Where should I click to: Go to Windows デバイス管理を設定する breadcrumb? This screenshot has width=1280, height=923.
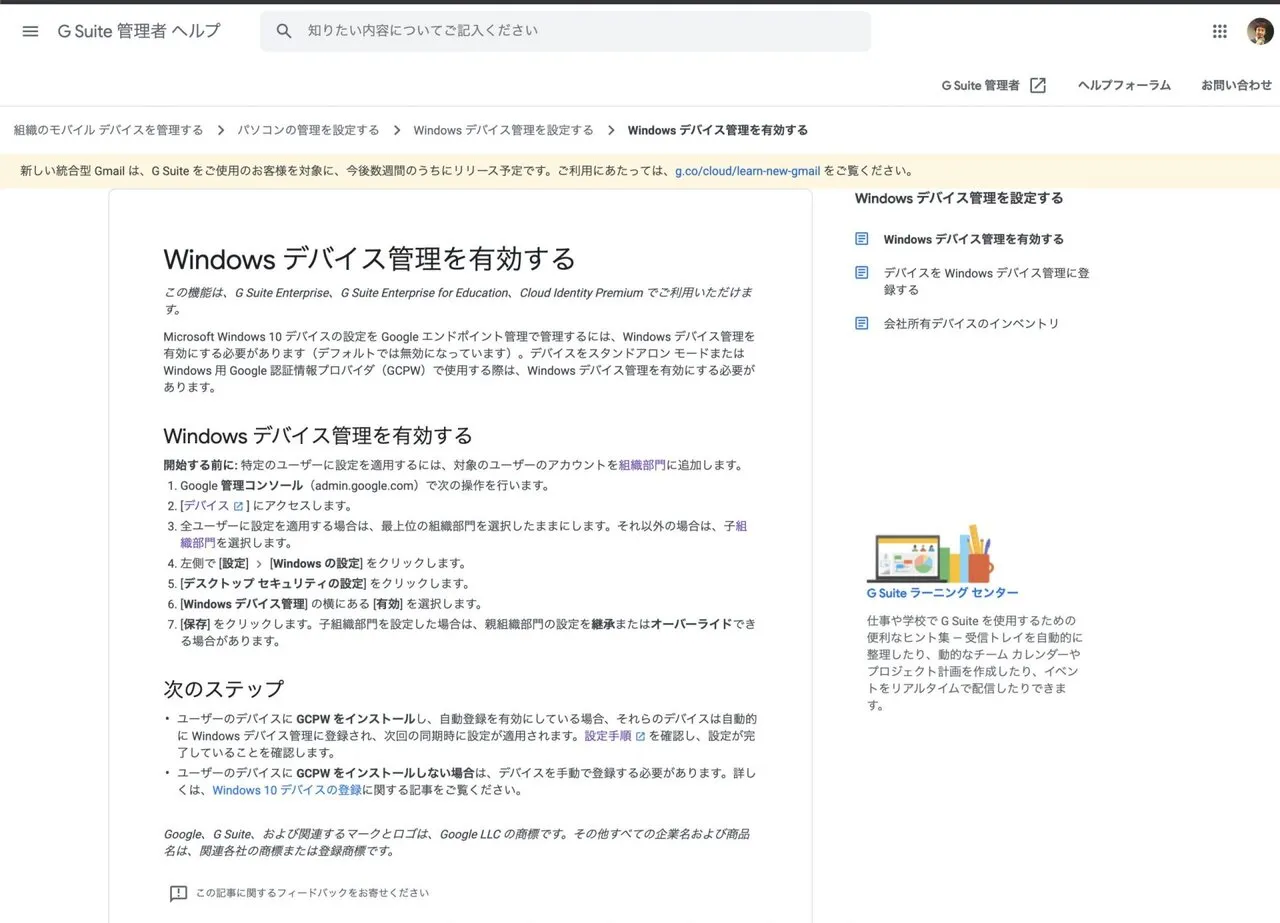click(503, 130)
